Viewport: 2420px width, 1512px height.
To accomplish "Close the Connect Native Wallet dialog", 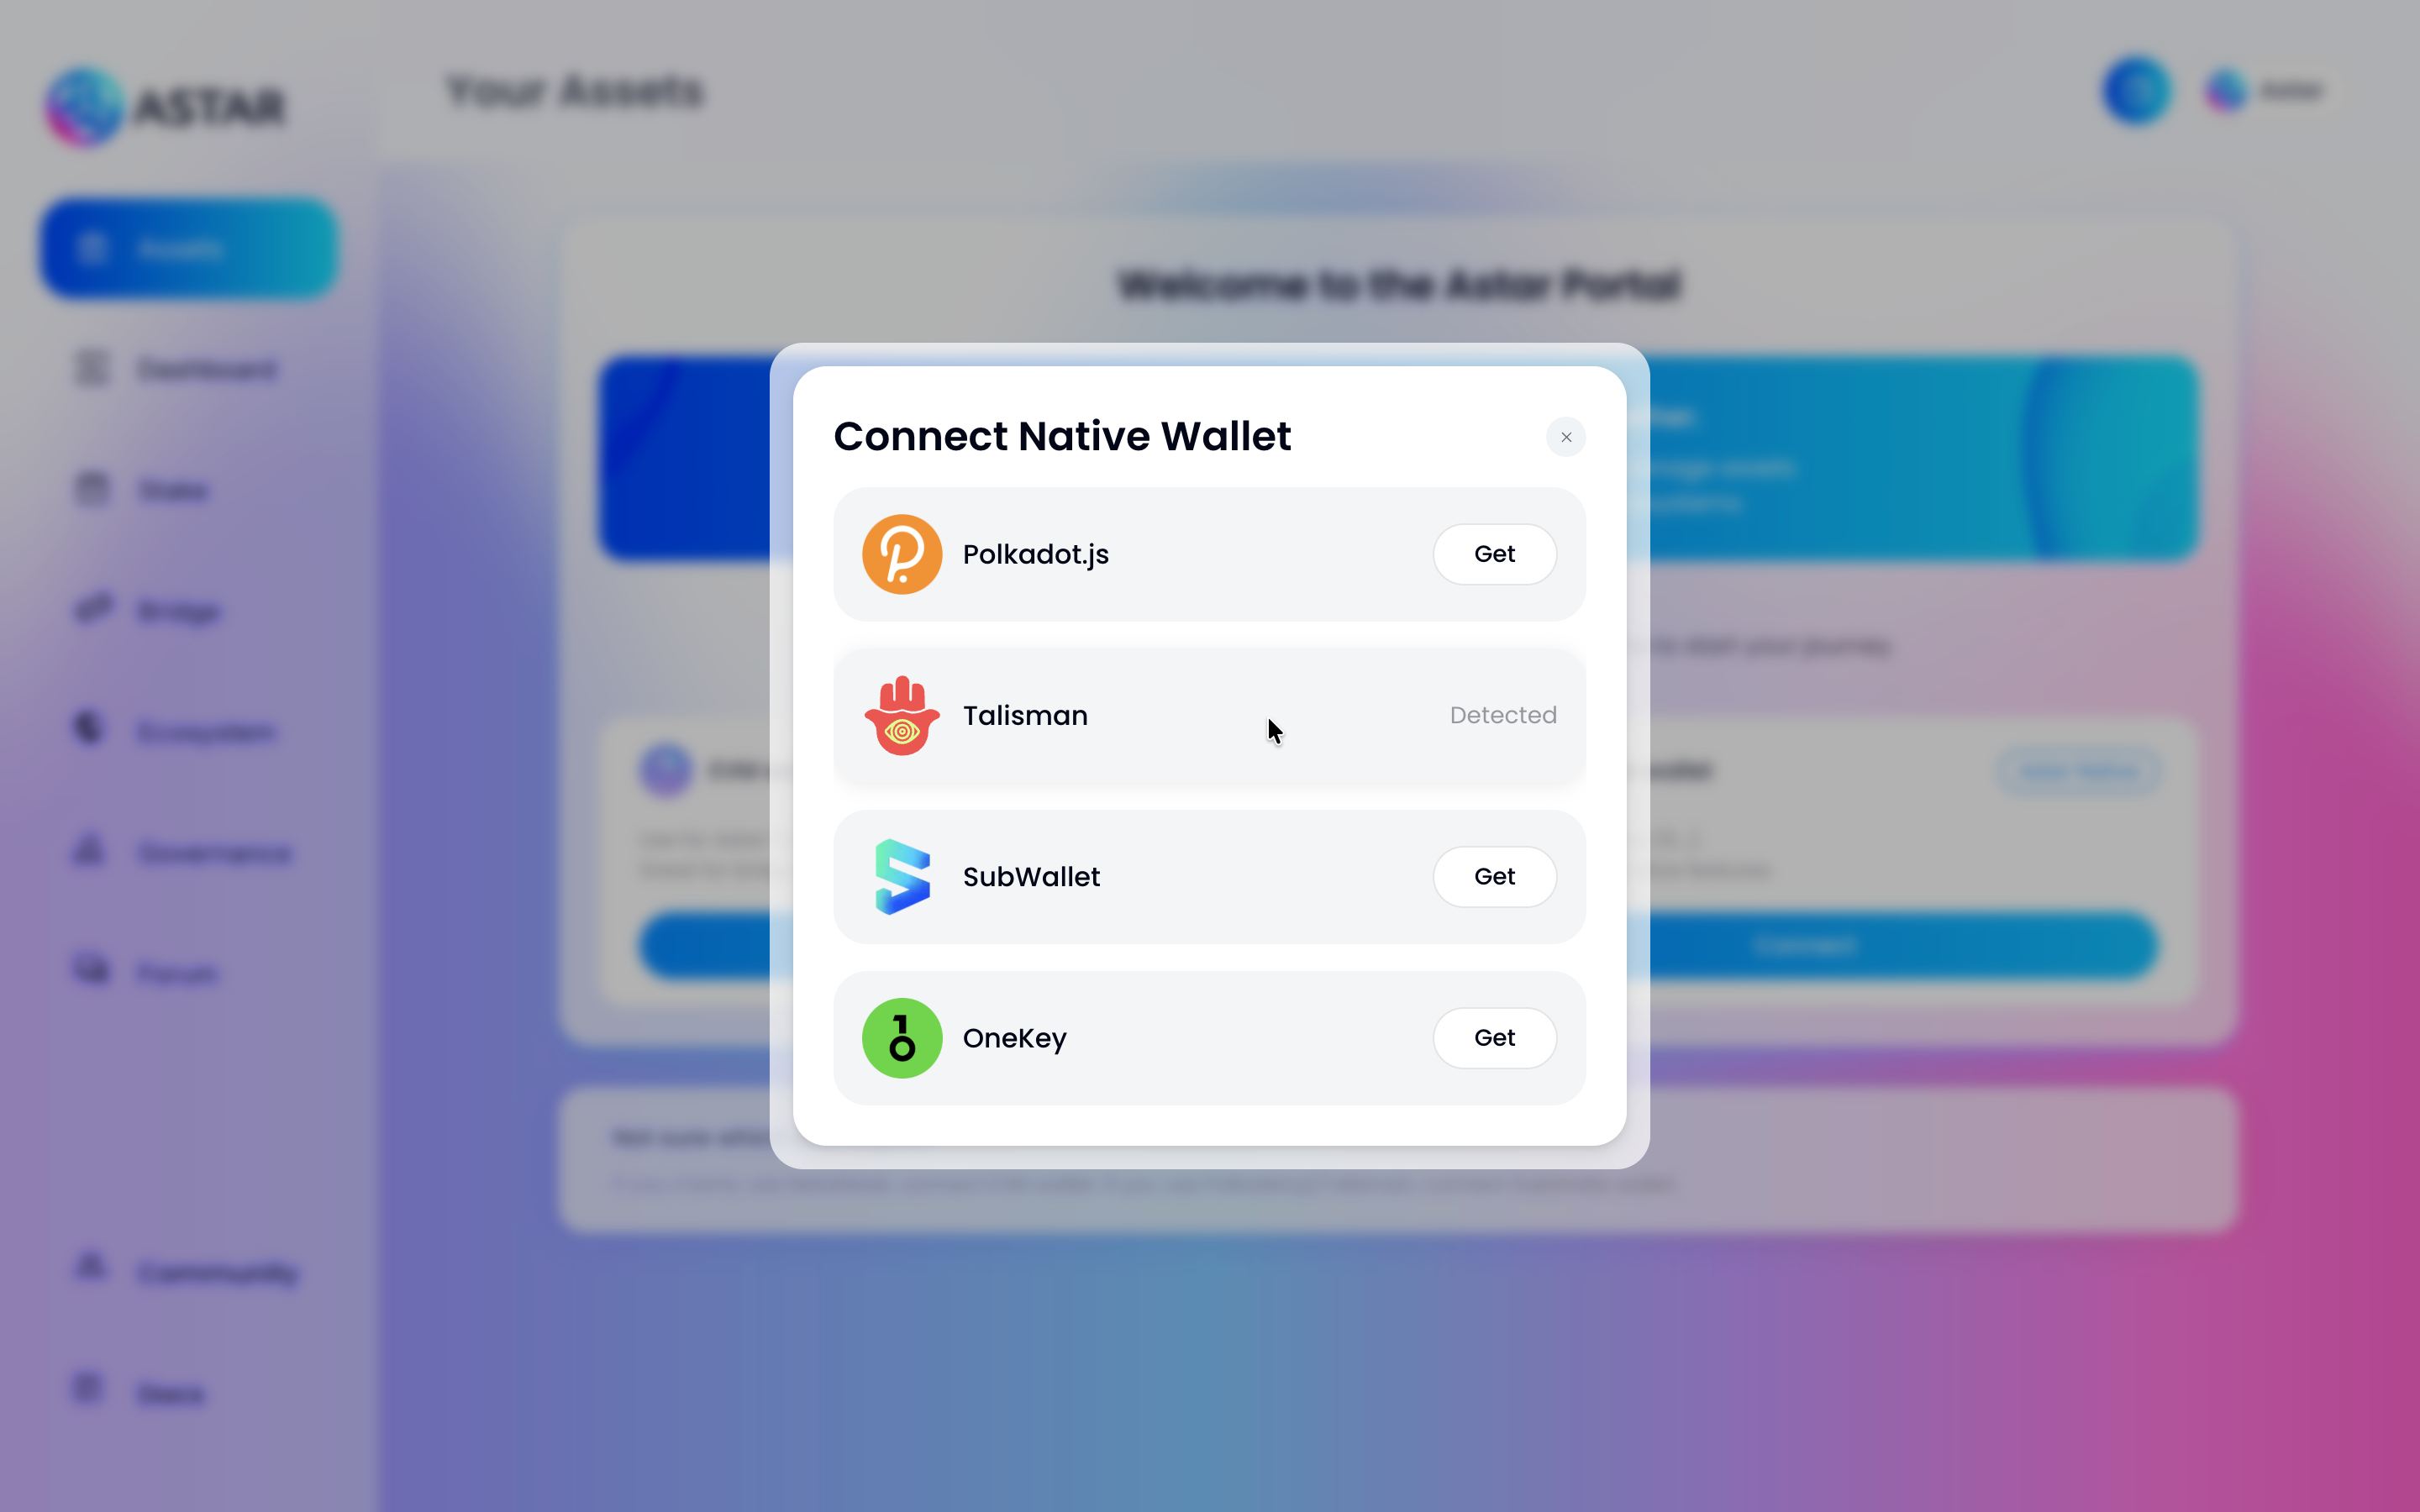I will [x=1566, y=437].
